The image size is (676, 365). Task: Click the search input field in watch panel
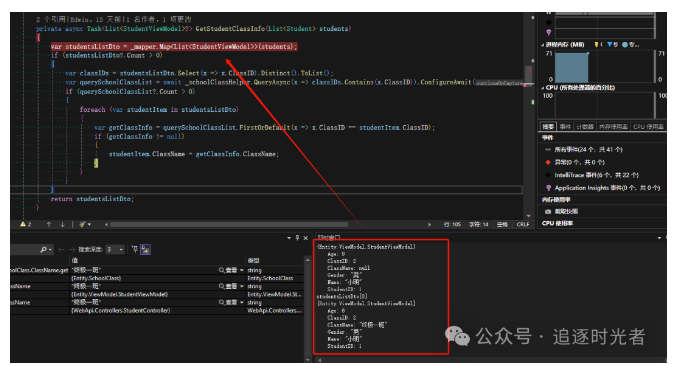coord(25,250)
